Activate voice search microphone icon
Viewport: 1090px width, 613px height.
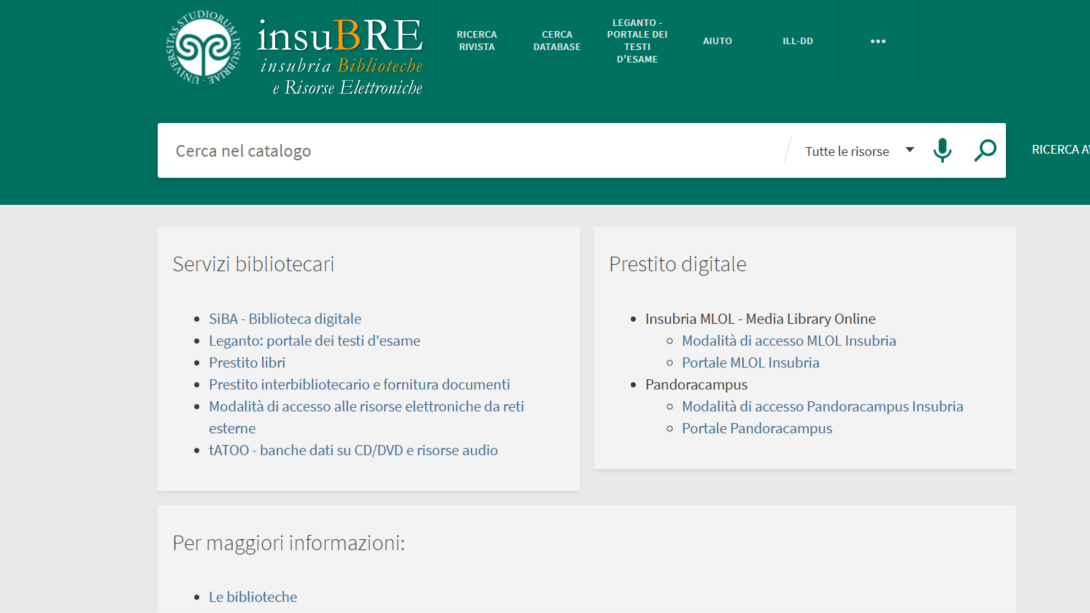pyautogui.click(x=942, y=150)
